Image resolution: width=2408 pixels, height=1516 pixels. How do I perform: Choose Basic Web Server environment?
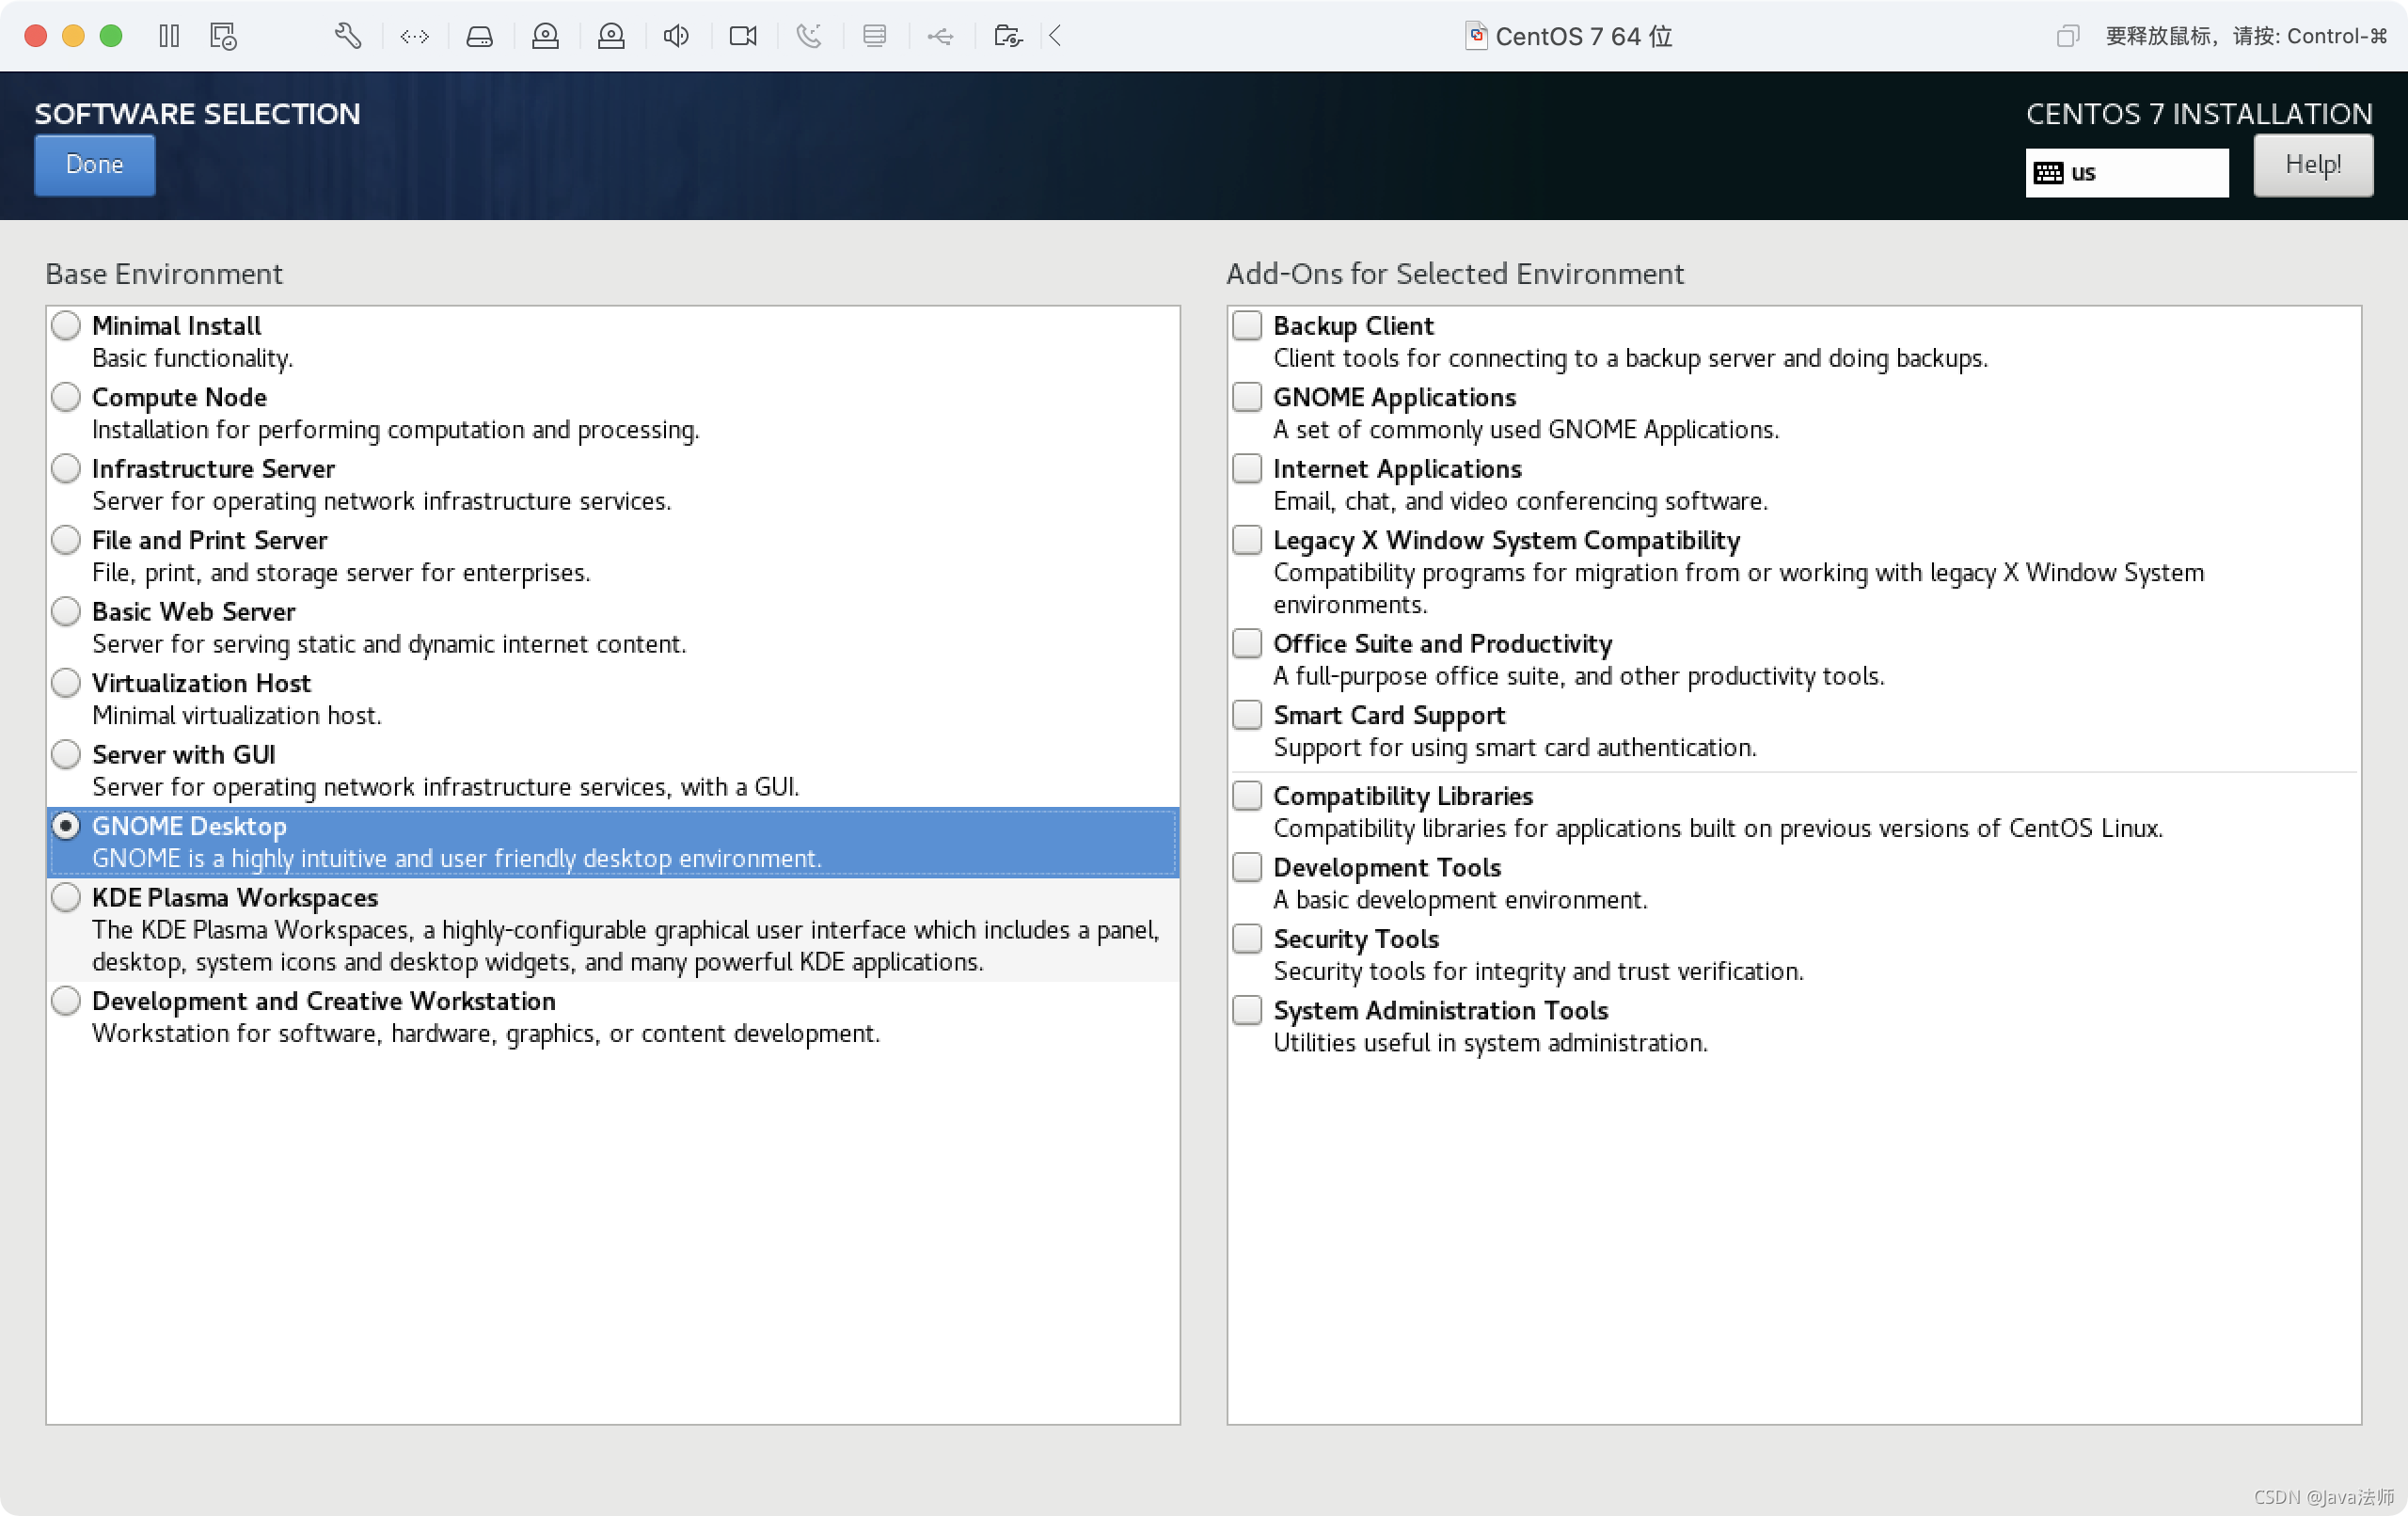coord(66,611)
